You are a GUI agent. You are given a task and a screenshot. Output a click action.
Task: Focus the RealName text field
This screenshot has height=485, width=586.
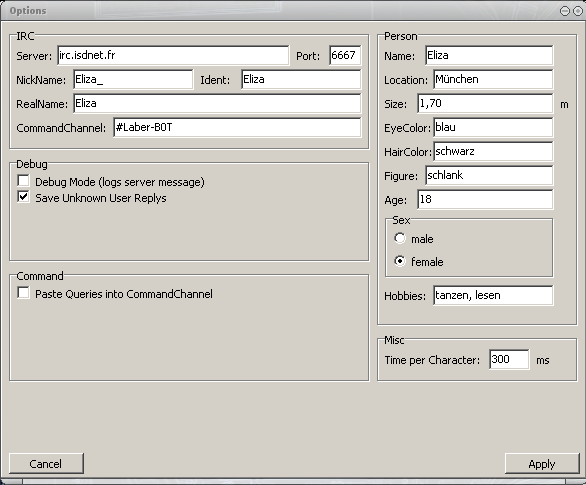pyautogui.click(x=217, y=104)
